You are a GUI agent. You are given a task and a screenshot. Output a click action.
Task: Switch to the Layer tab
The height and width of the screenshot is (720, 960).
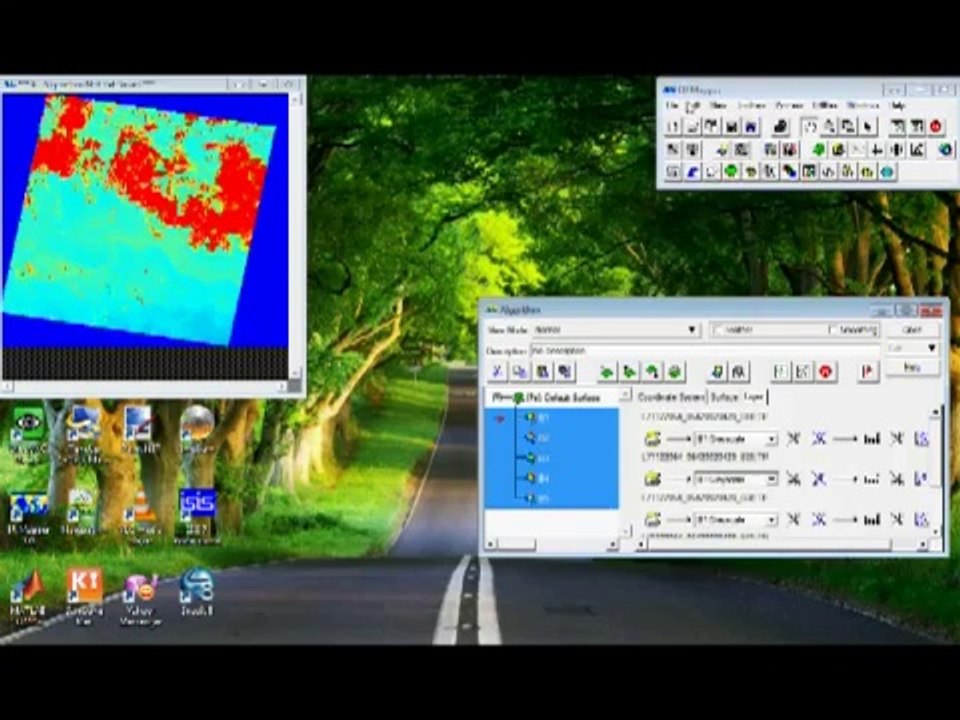tap(753, 397)
